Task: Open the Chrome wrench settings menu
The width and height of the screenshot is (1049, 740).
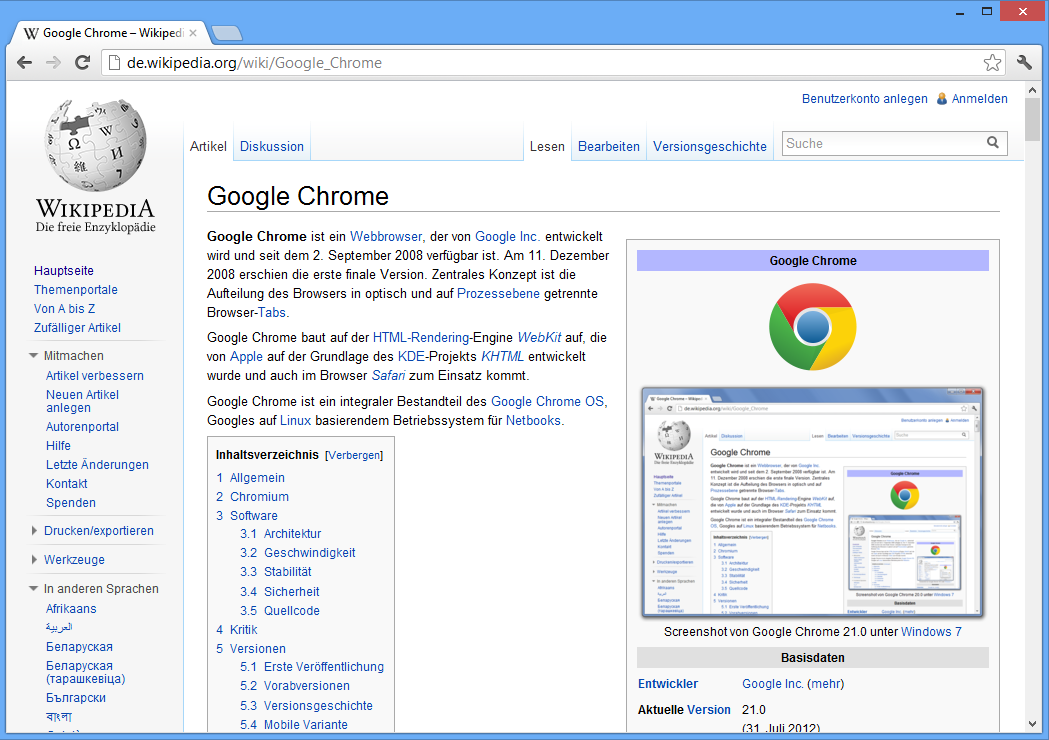Action: click(x=1024, y=63)
